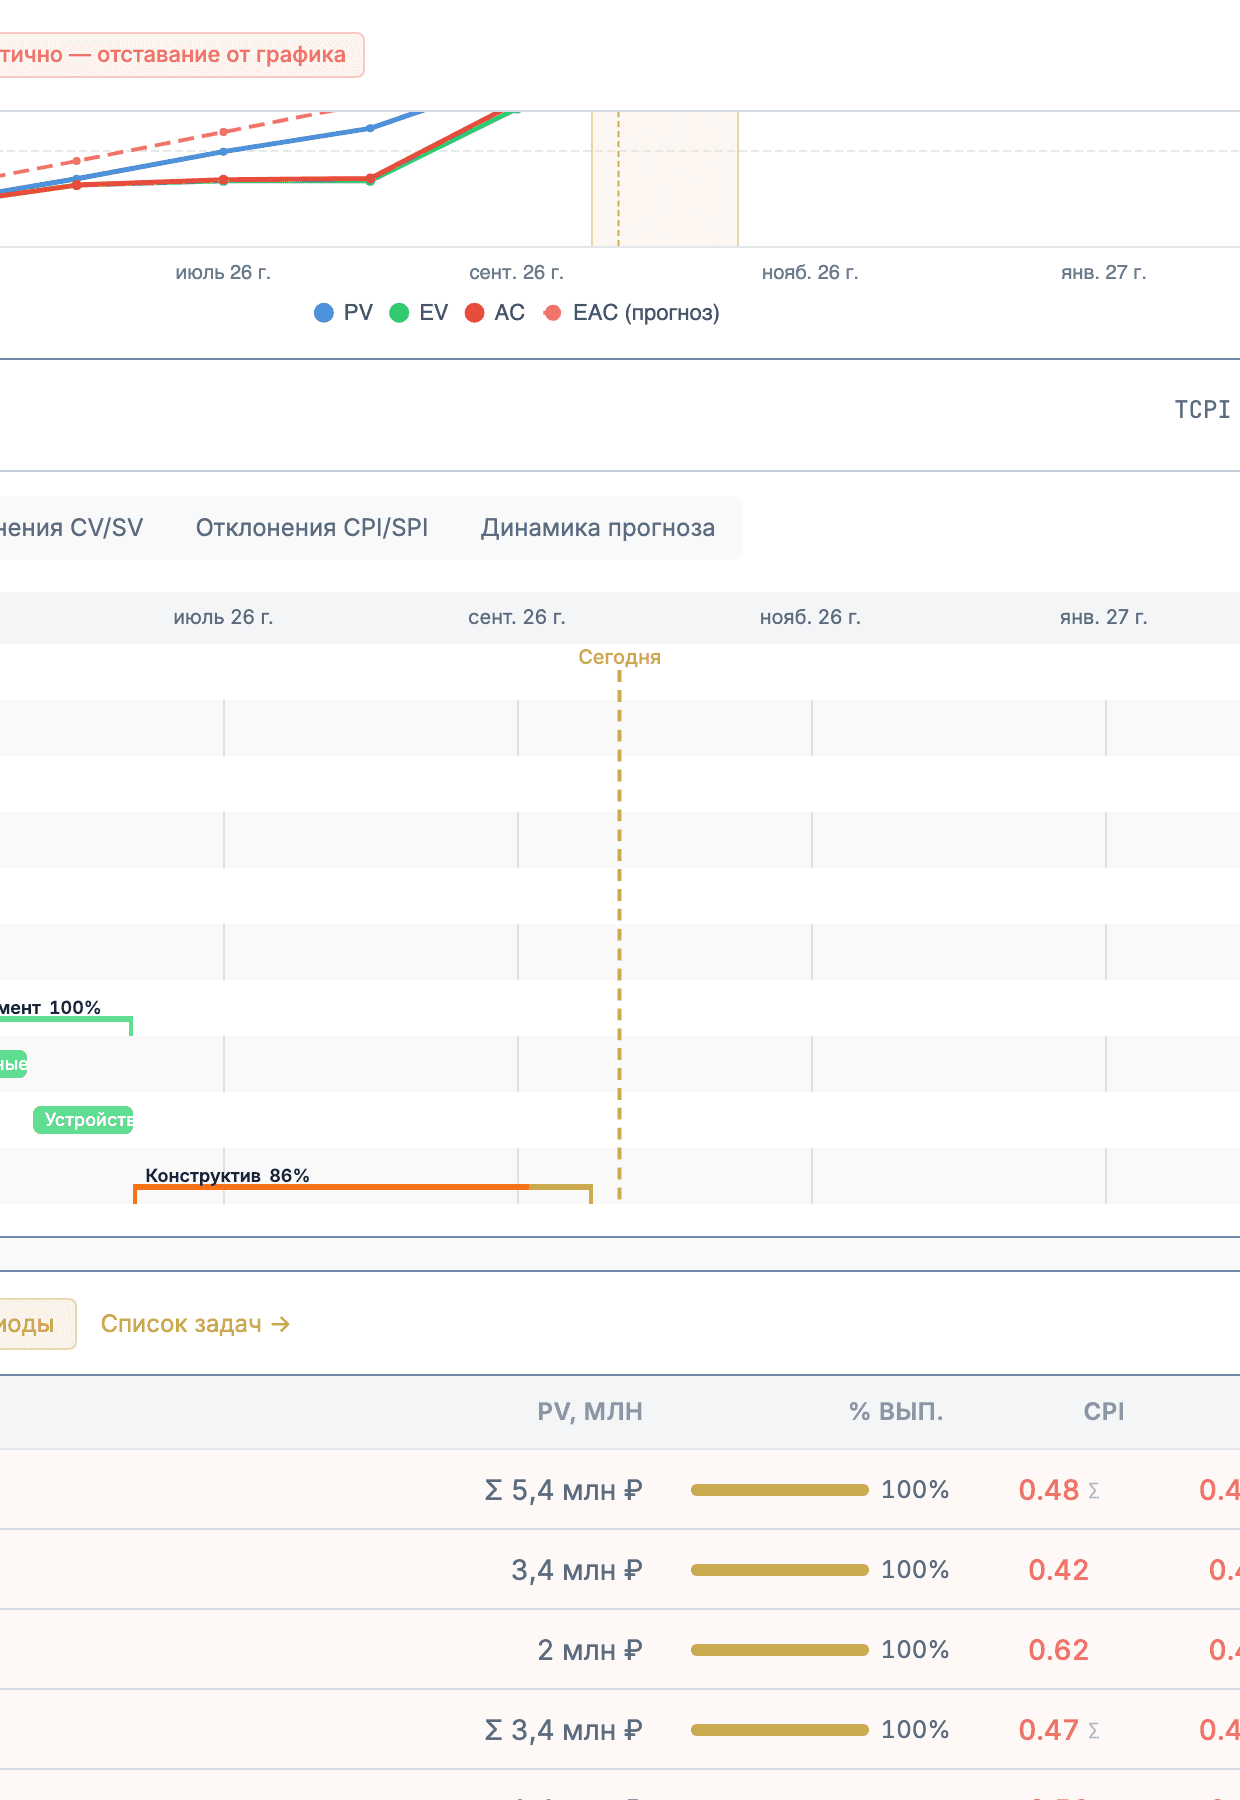
Task: Switch to the Отклонения CPI/SPI tab
Action: click(x=312, y=528)
